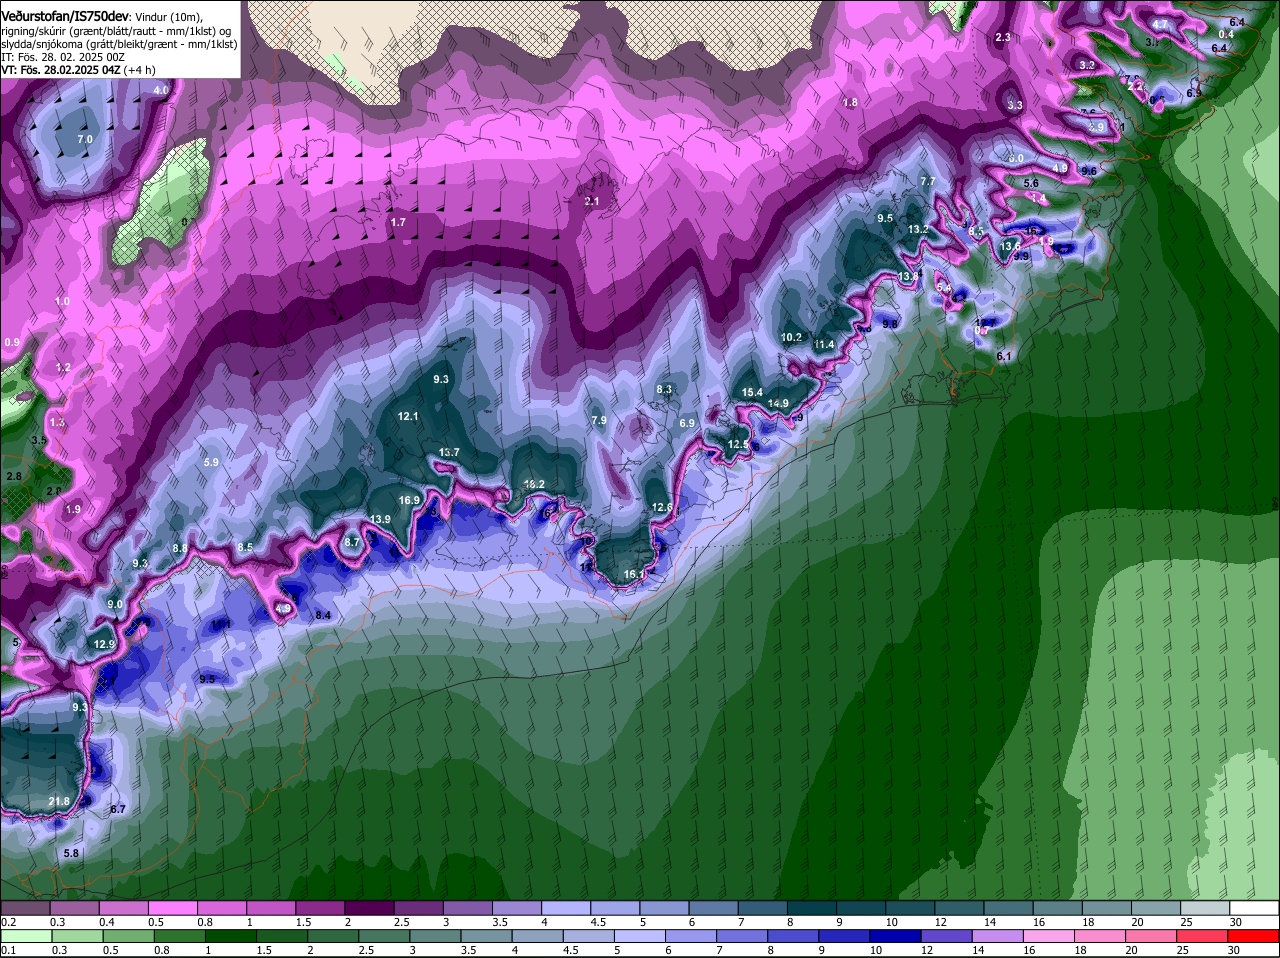This screenshot has height=958, width=1280.
Task: Click the 14.9 value on the map
Action: point(779,404)
